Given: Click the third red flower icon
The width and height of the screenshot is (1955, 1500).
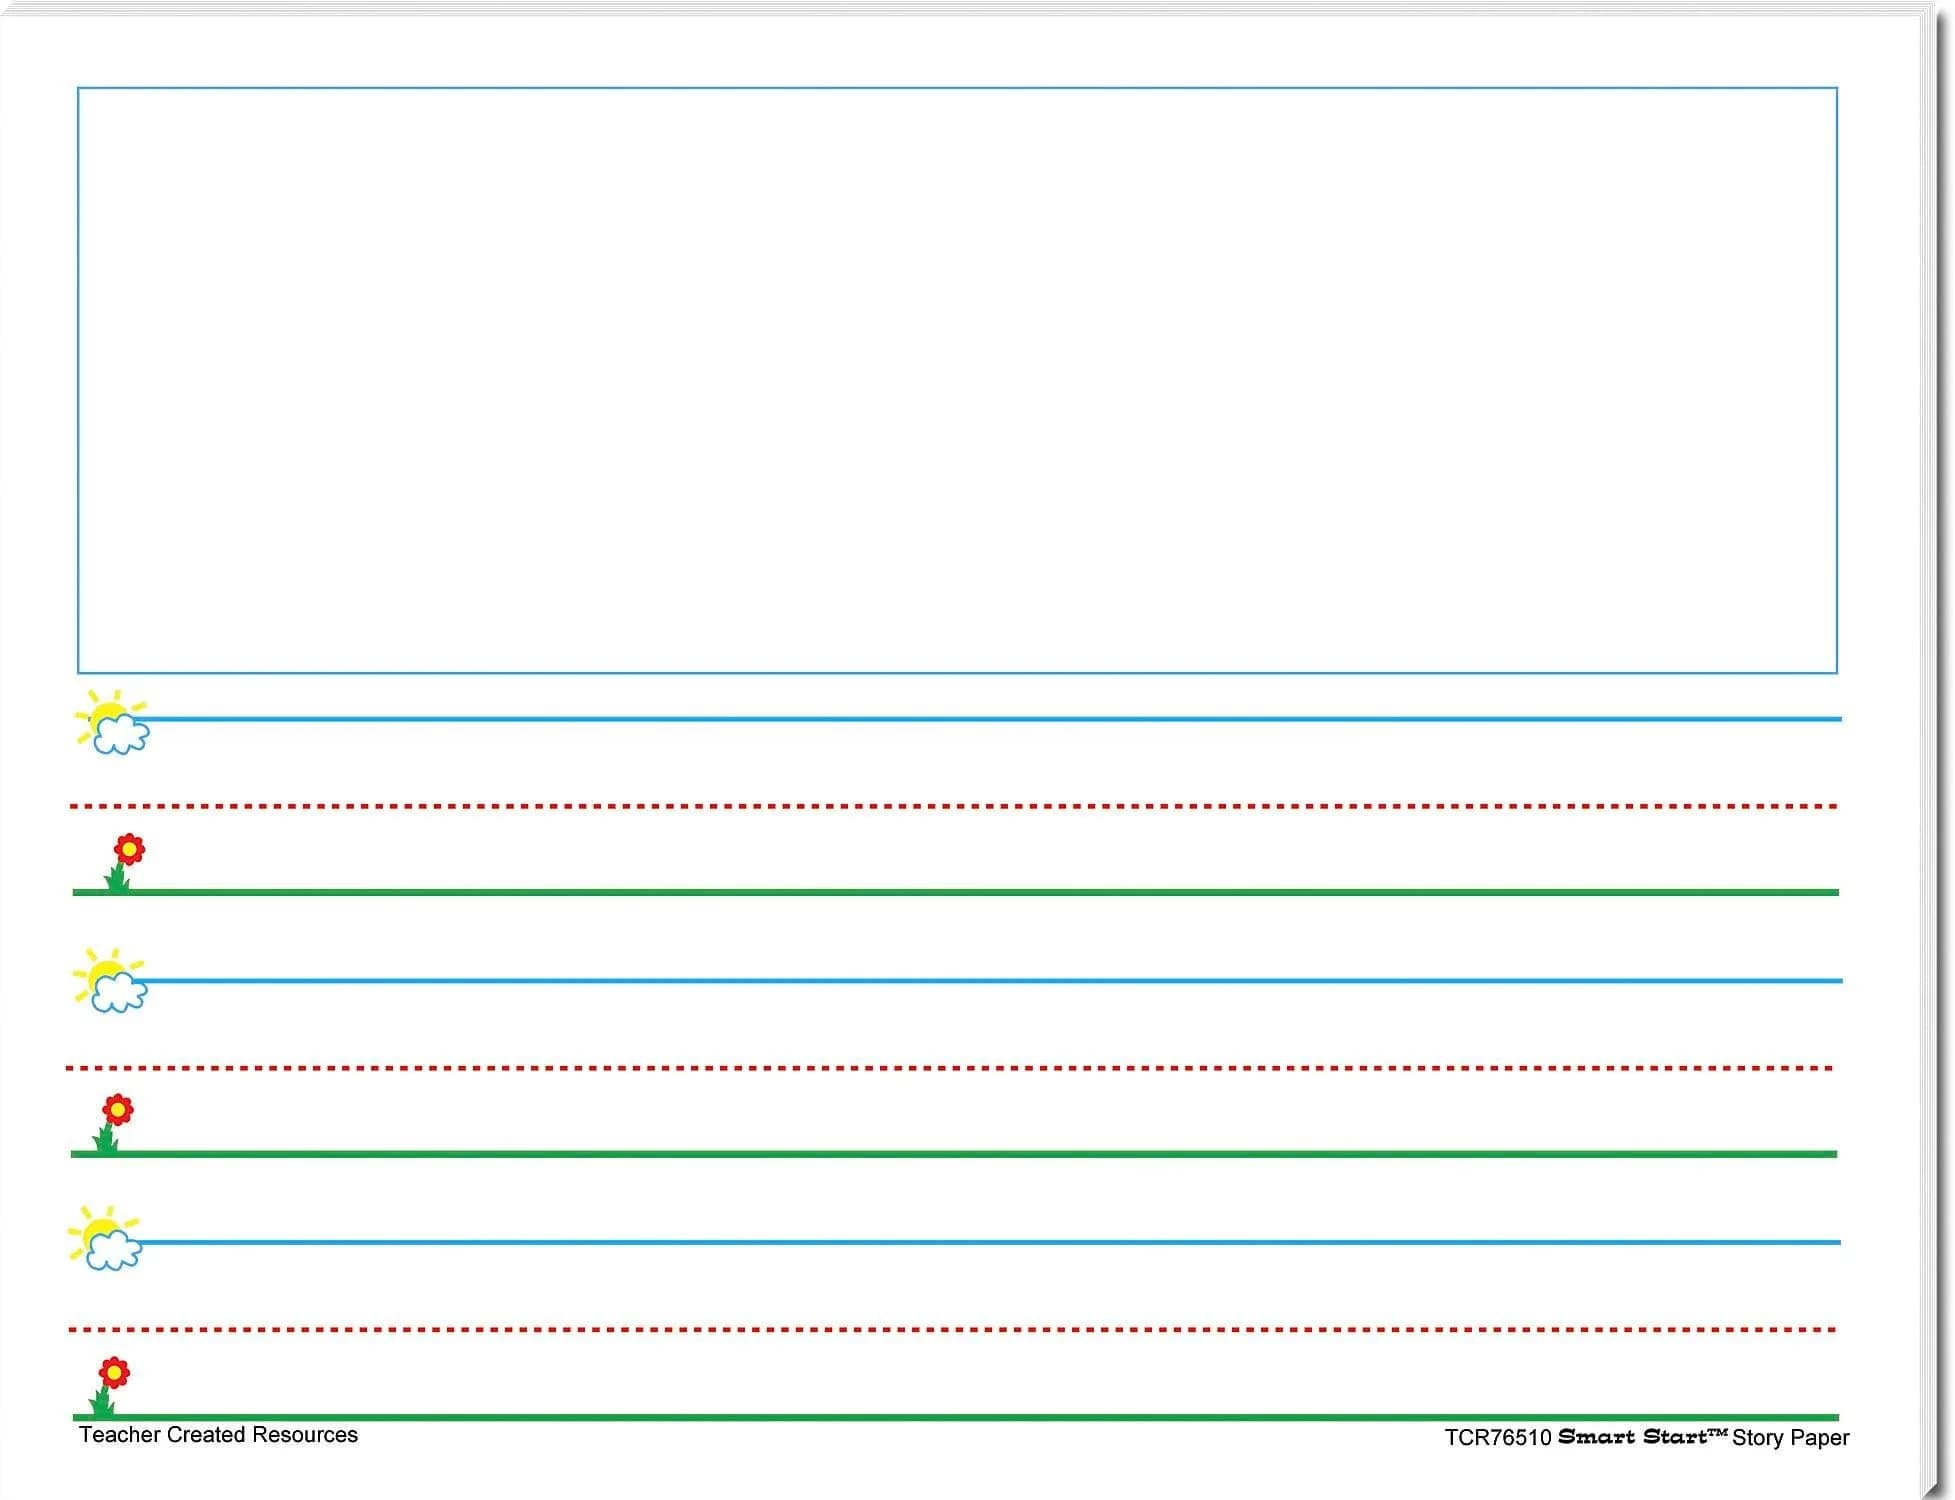Looking at the screenshot, I should 110,1386.
